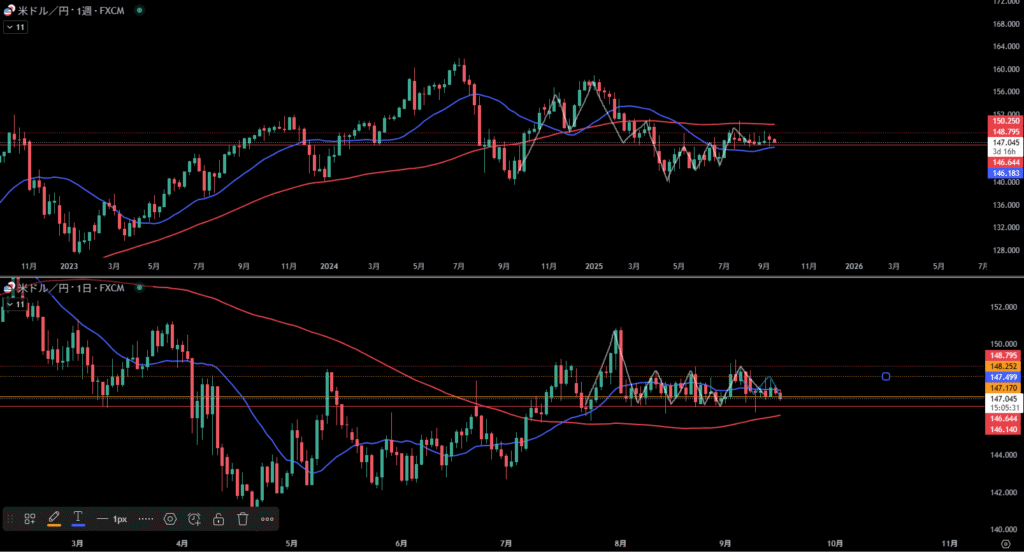Image resolution: width=1024 pixels, height=552 pixels.
Task: Click daily chart green market status dot
Action: tap(139, 288)
